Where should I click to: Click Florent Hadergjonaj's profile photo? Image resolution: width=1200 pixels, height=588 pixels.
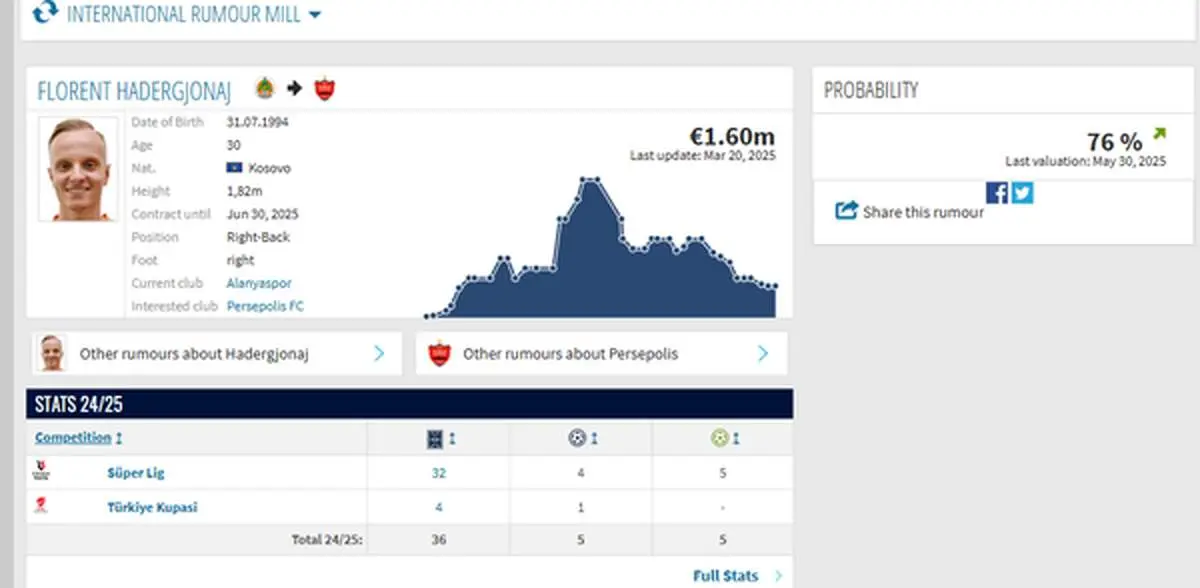click(x=78, y=169)
